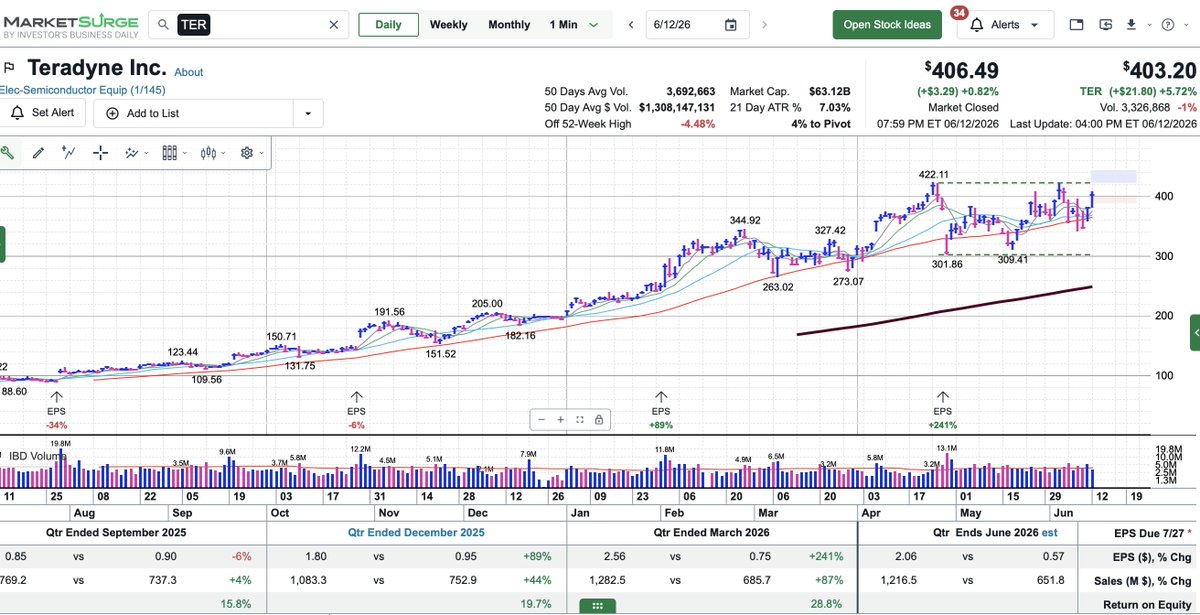This screenshot has height=615, width=1200.
Task: Select the pencil drawing tool
Action: 38,153
